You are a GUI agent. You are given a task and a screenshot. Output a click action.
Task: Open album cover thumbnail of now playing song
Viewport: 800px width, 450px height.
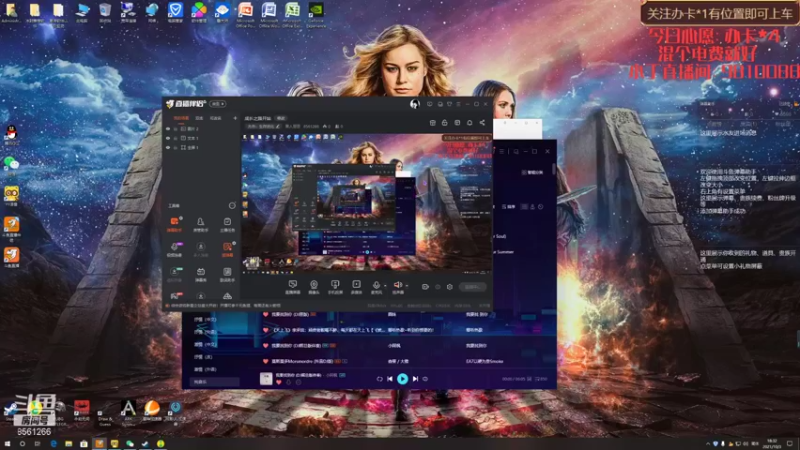pyautogui.click(x=266, y=378)
